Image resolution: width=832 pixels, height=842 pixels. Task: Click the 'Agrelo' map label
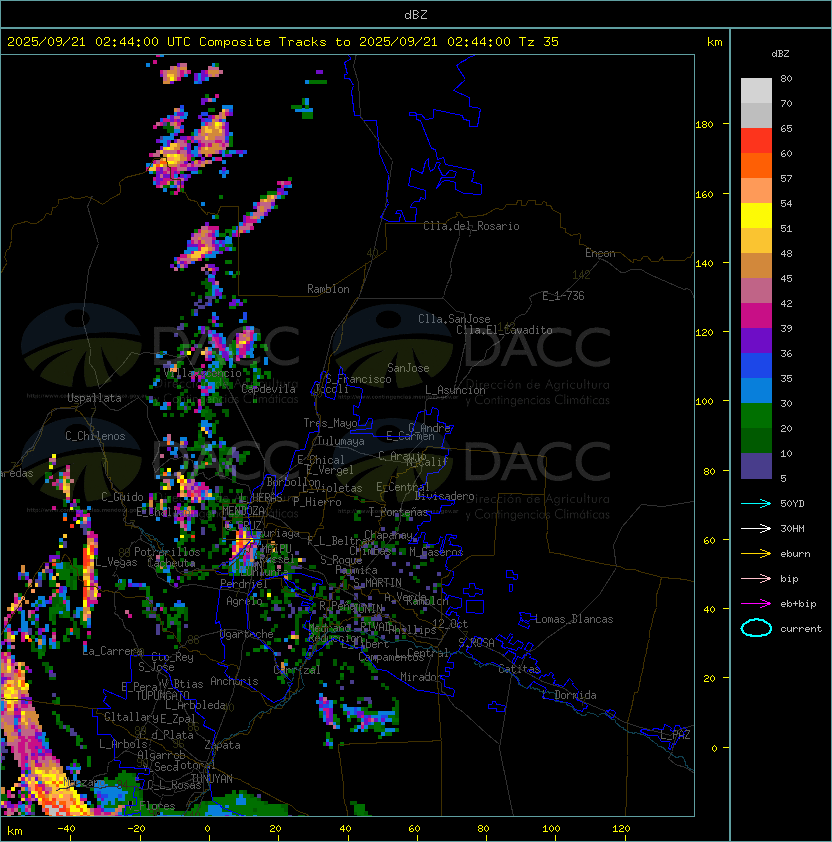click(x=244, y=601)
